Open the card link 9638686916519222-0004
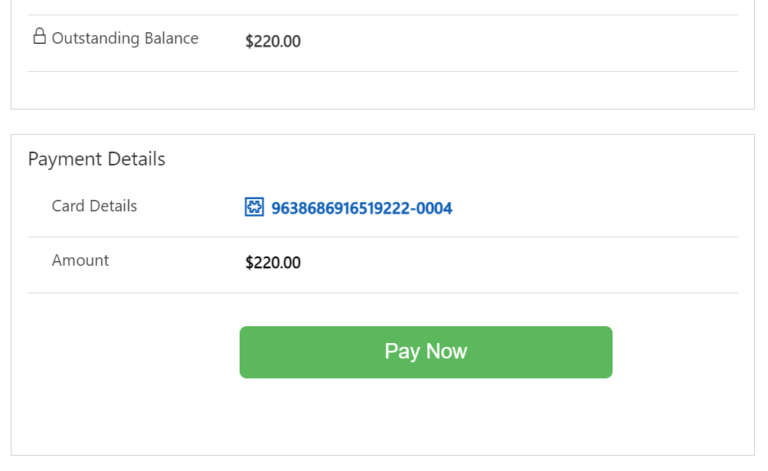Image resolution: width=768 pixels, height=471 pixels. (361, 208)
